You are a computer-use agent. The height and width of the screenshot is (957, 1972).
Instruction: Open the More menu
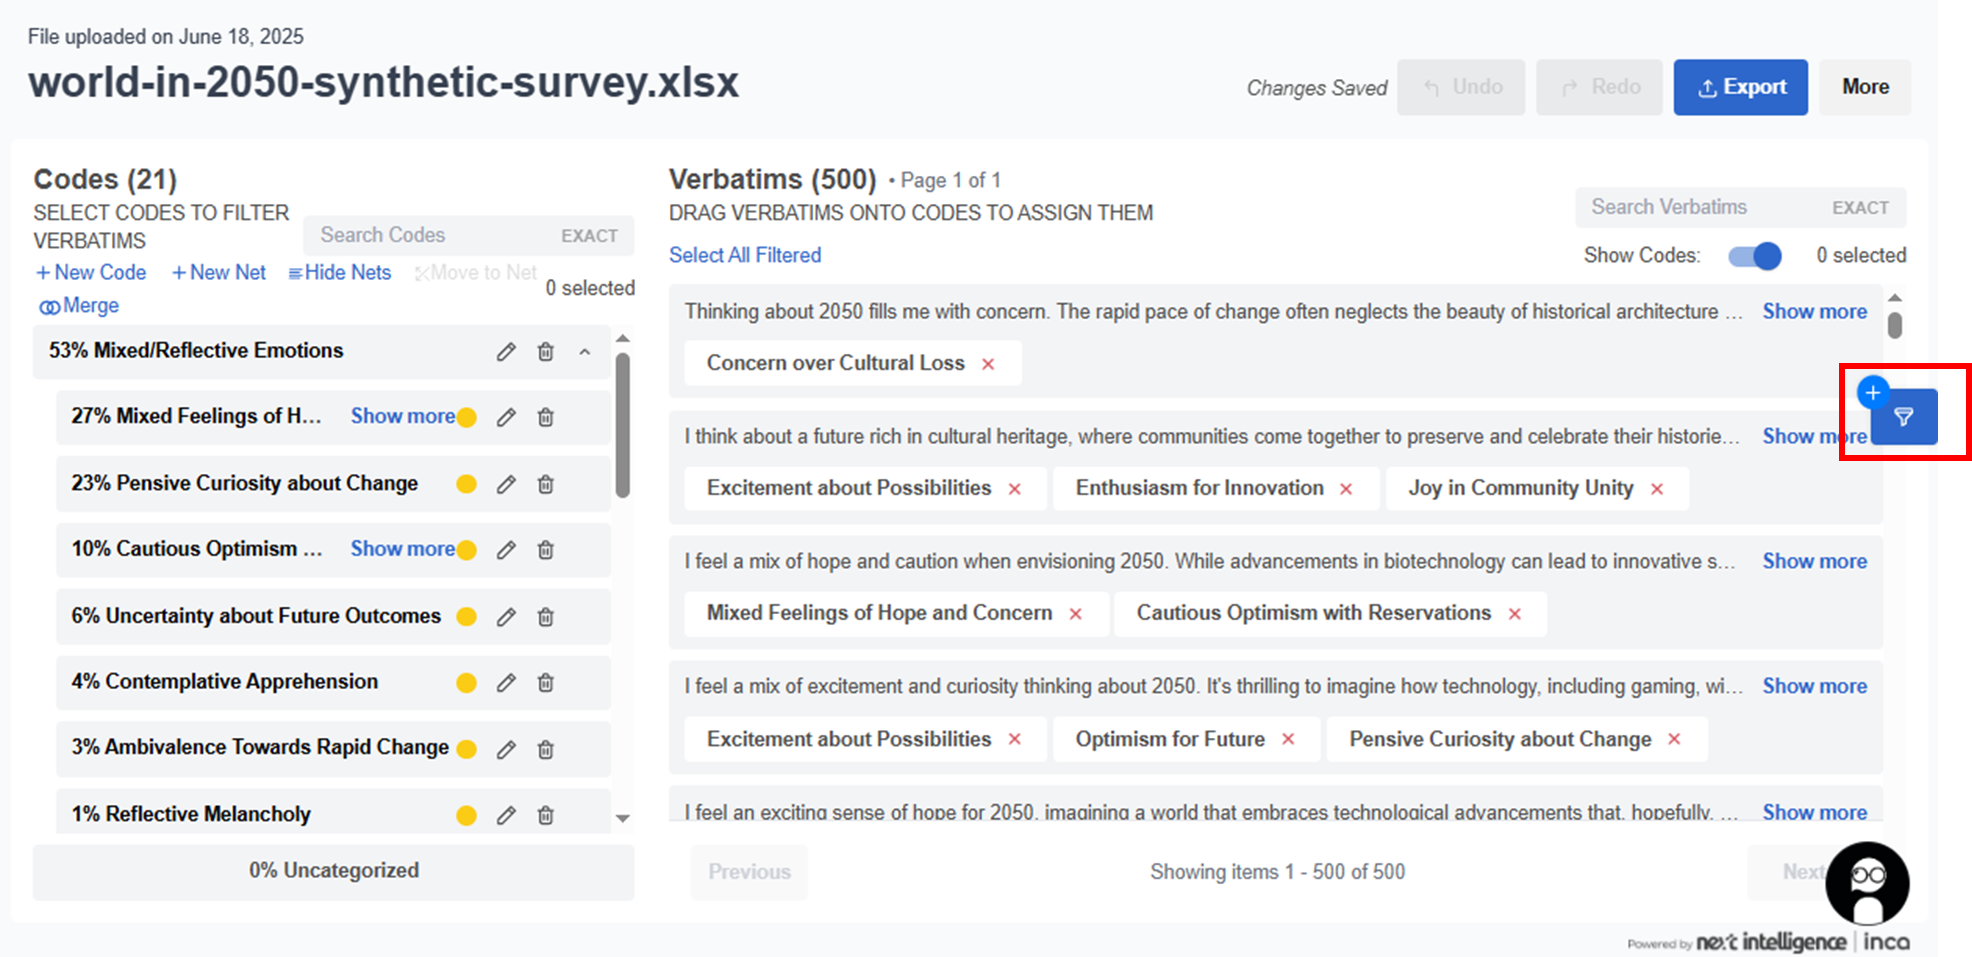1865,87
